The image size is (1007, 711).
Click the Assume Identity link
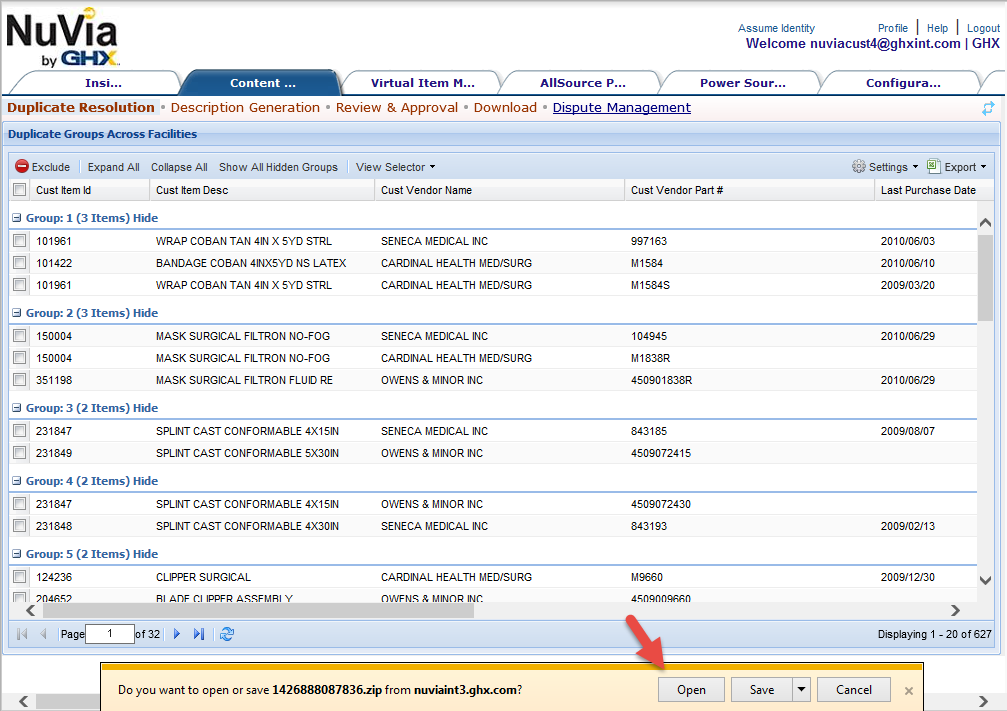776,28
